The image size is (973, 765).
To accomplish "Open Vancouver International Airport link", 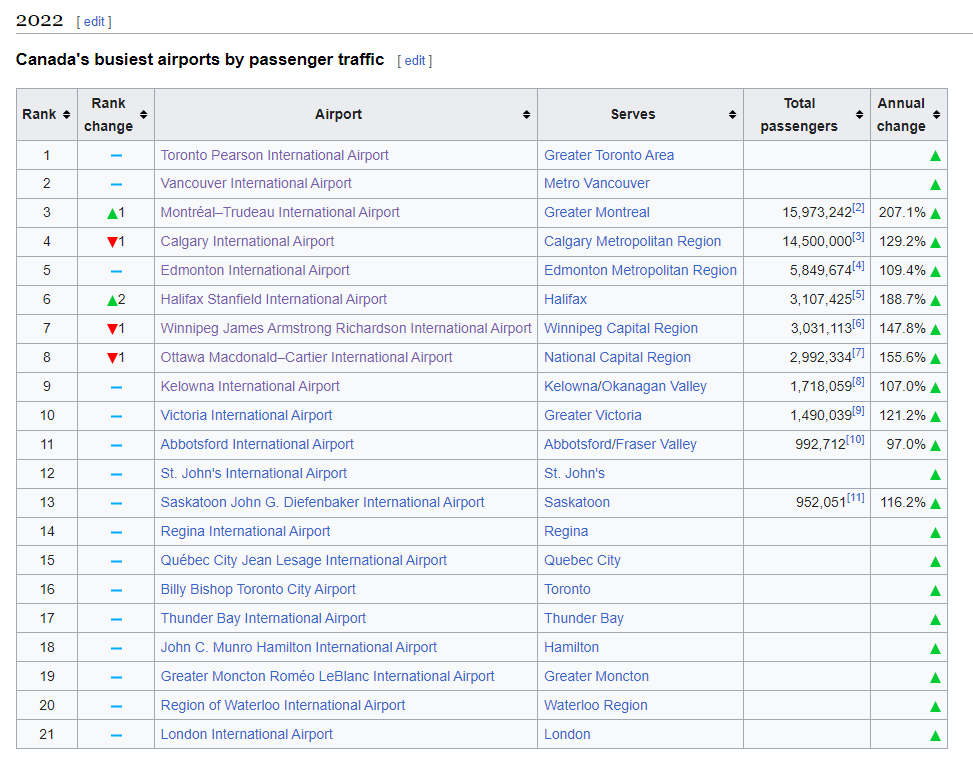I will pyautogui.click(x=256, y=184).
